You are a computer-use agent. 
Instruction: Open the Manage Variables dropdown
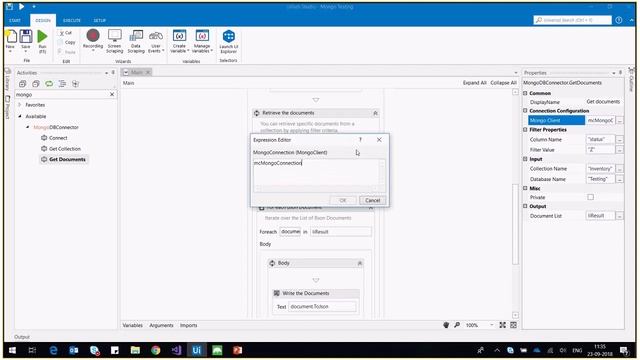pyautogui.click(x=202, y=41)
